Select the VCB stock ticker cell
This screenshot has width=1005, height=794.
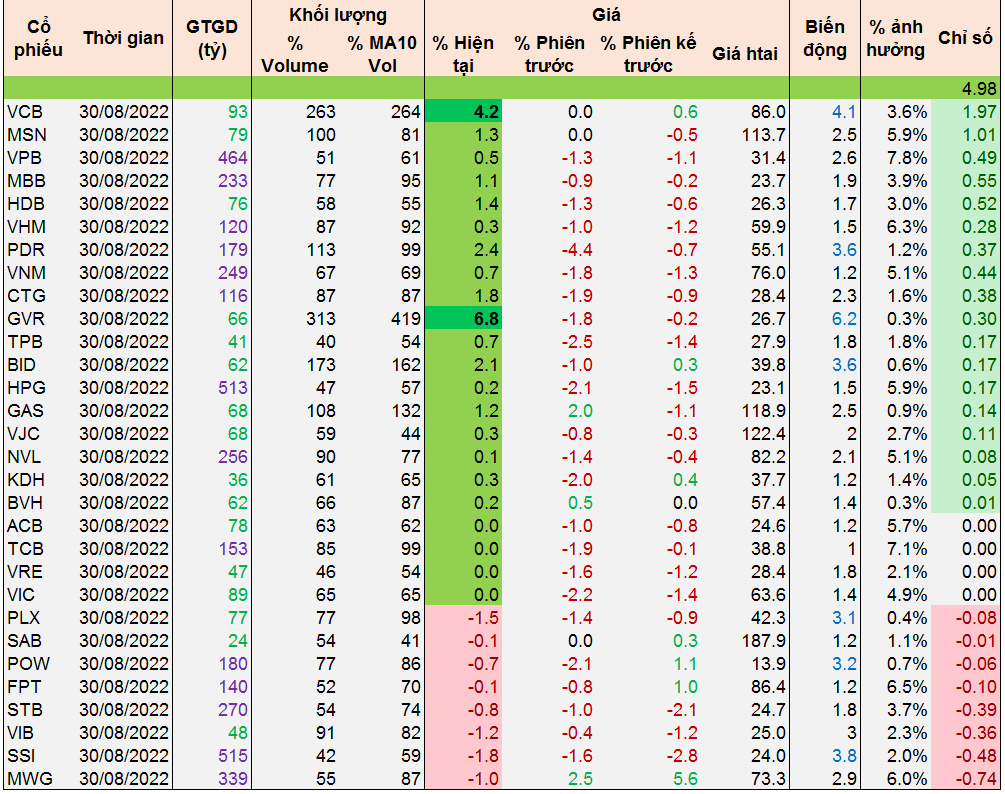pos(24,112)
